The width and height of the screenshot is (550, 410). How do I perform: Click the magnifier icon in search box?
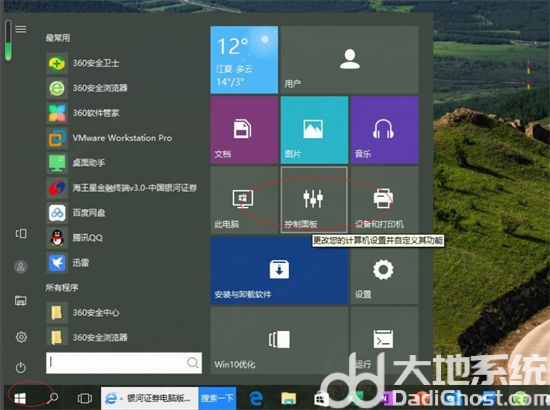[x=193, y=363]
